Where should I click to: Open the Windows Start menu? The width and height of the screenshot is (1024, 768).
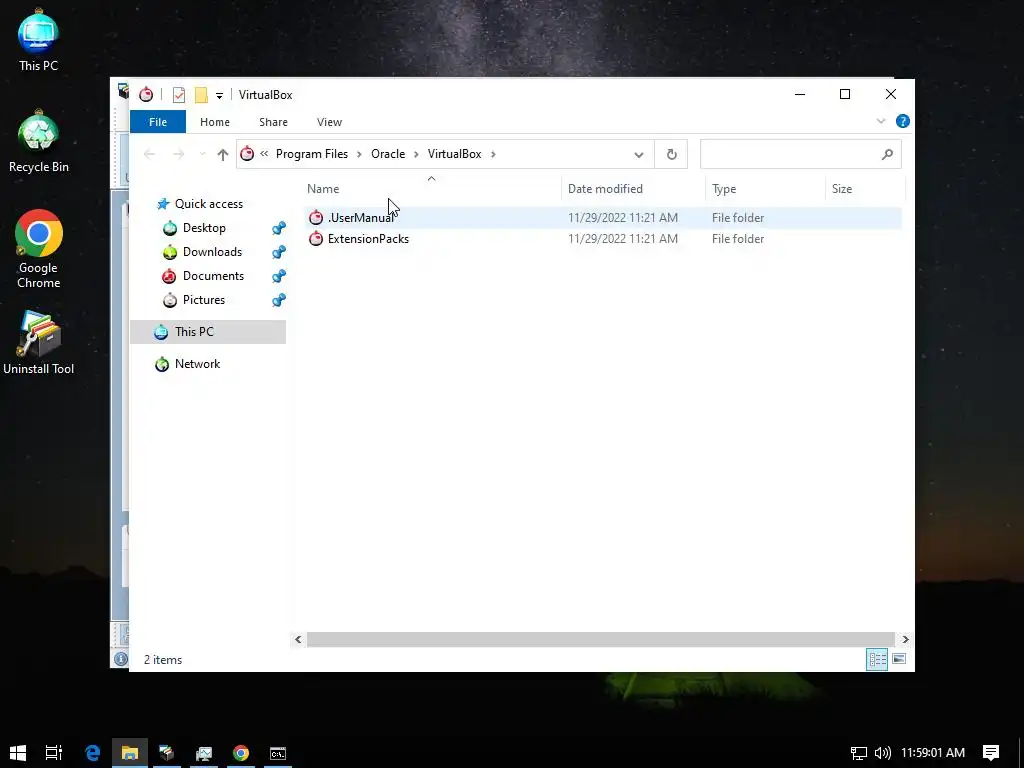[18, 753]
